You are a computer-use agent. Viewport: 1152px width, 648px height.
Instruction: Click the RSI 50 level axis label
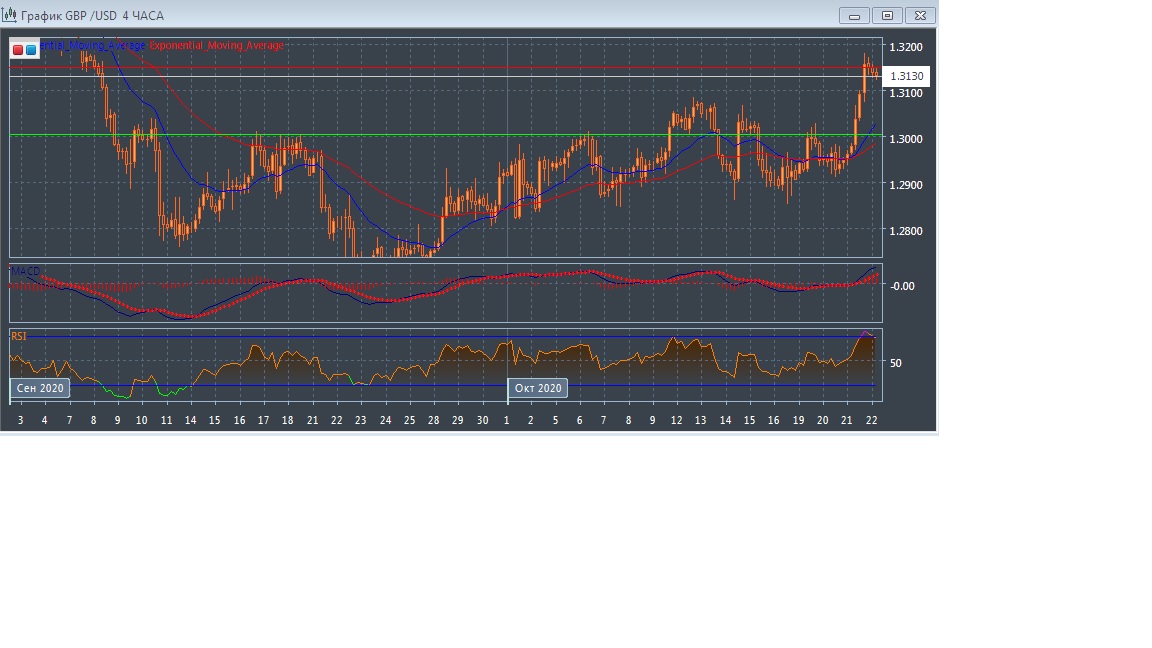(x=896, y=363)
